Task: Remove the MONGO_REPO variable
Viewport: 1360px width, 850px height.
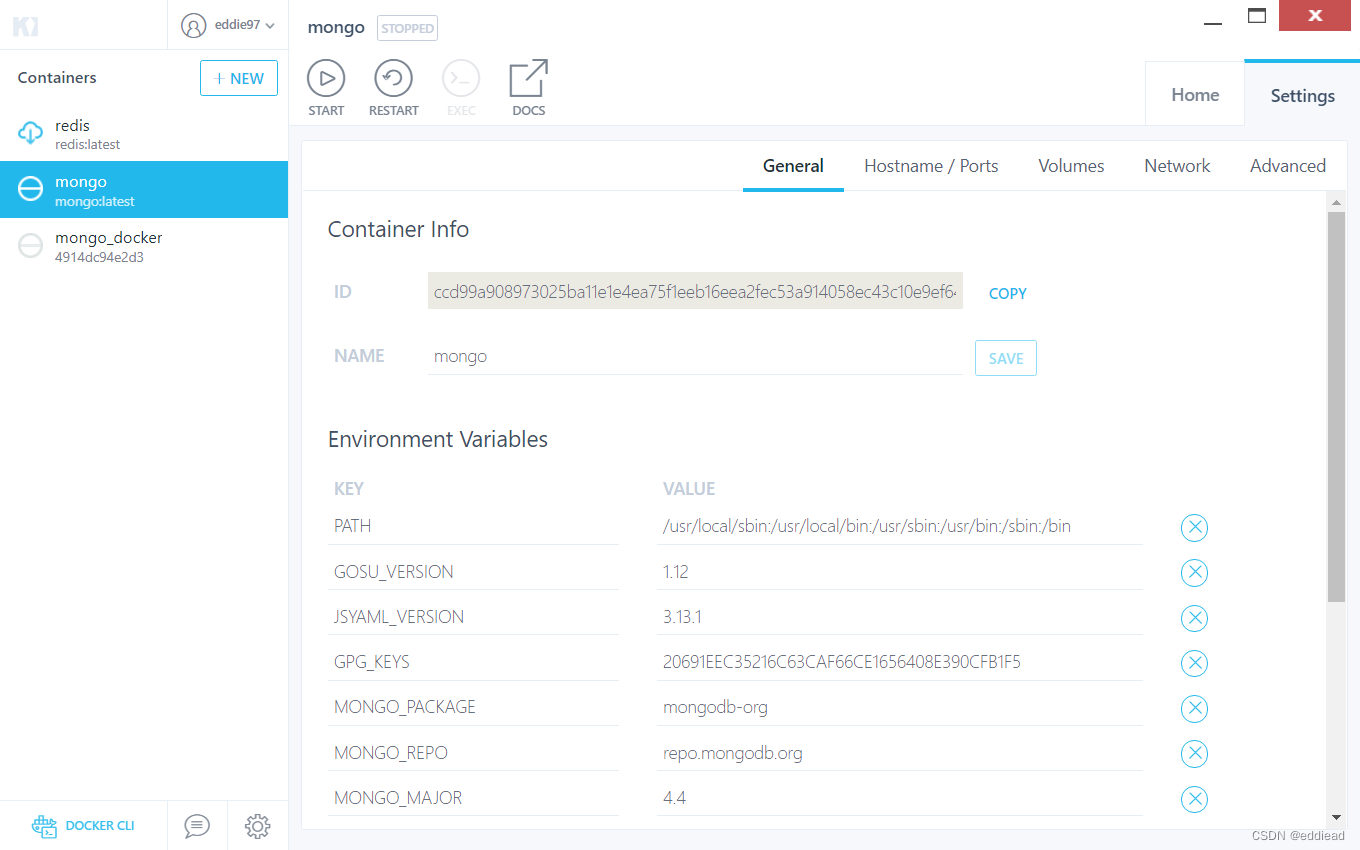Action: click(1194, 754)
